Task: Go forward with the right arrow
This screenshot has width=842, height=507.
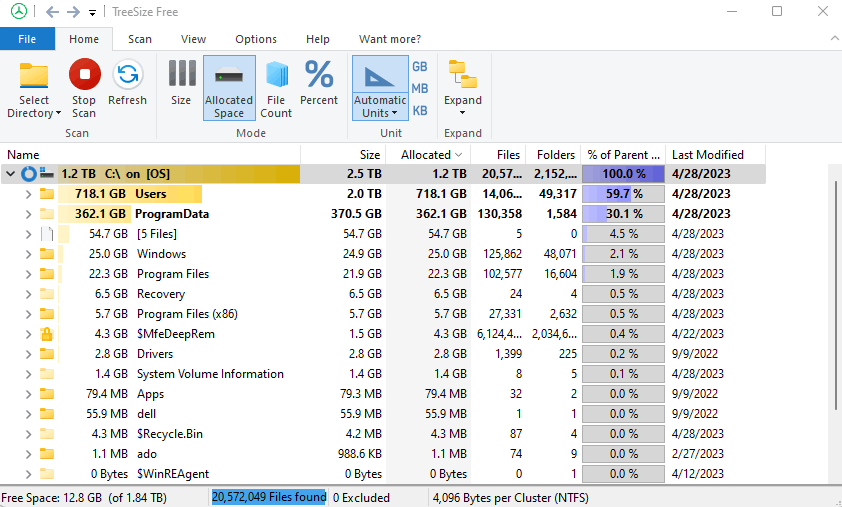Action: click(x=74, y=12)
